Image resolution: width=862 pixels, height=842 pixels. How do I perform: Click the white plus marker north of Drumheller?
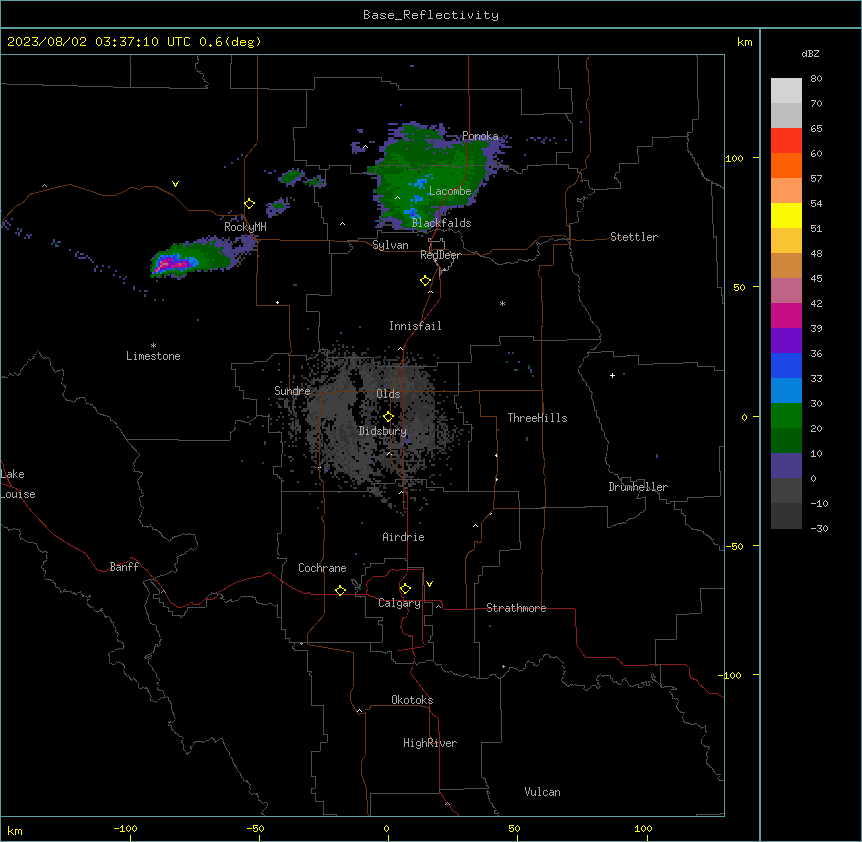pyautogui.click(x=612, y=375)
